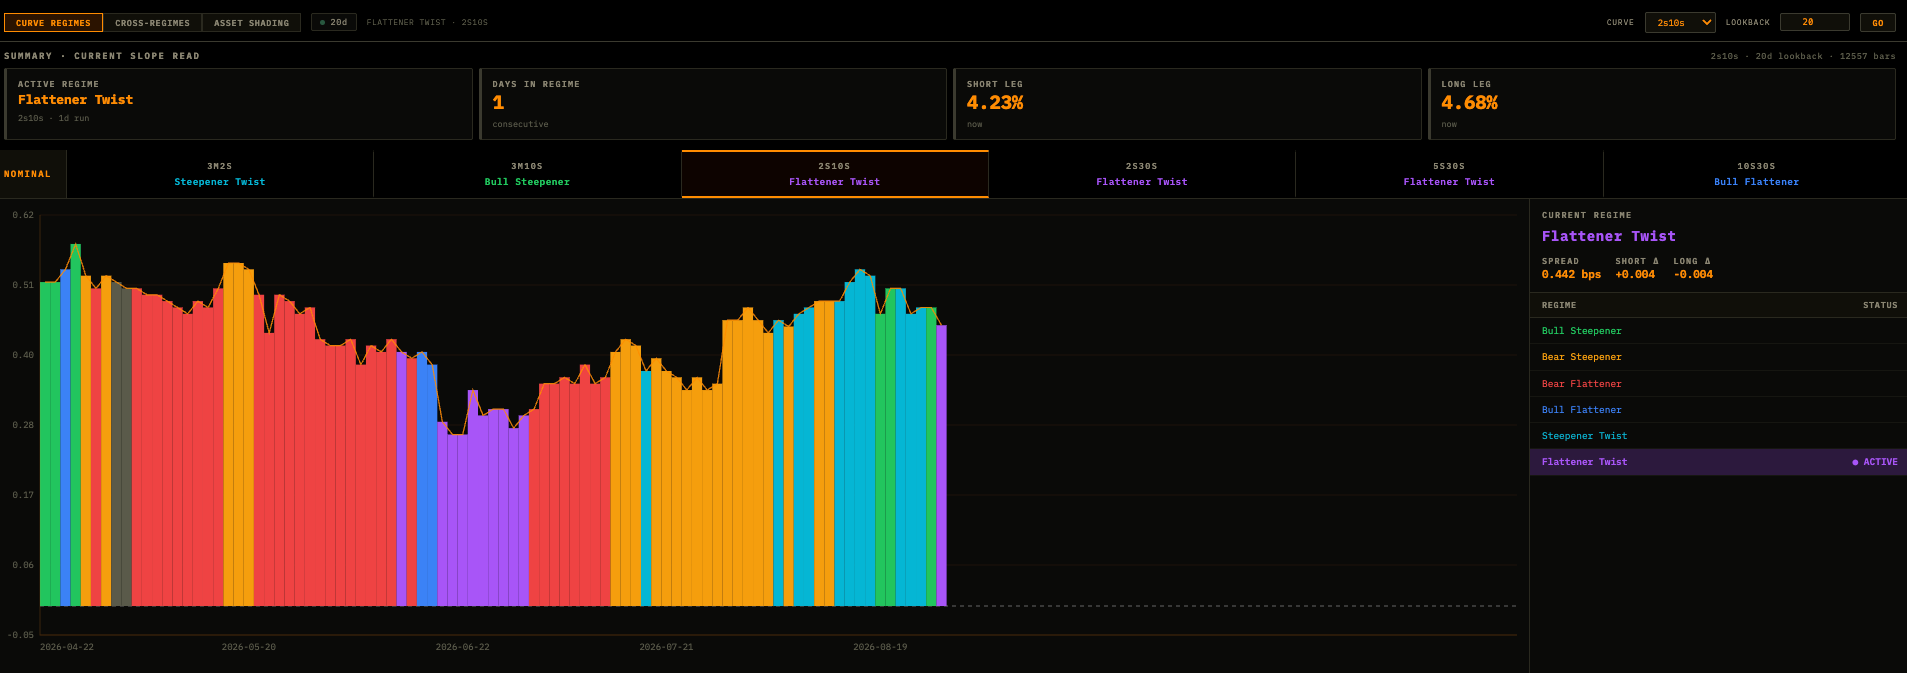Choose Bull Steepener in regime list
Screen dimensions: 1907x673
click(1718, 331)
